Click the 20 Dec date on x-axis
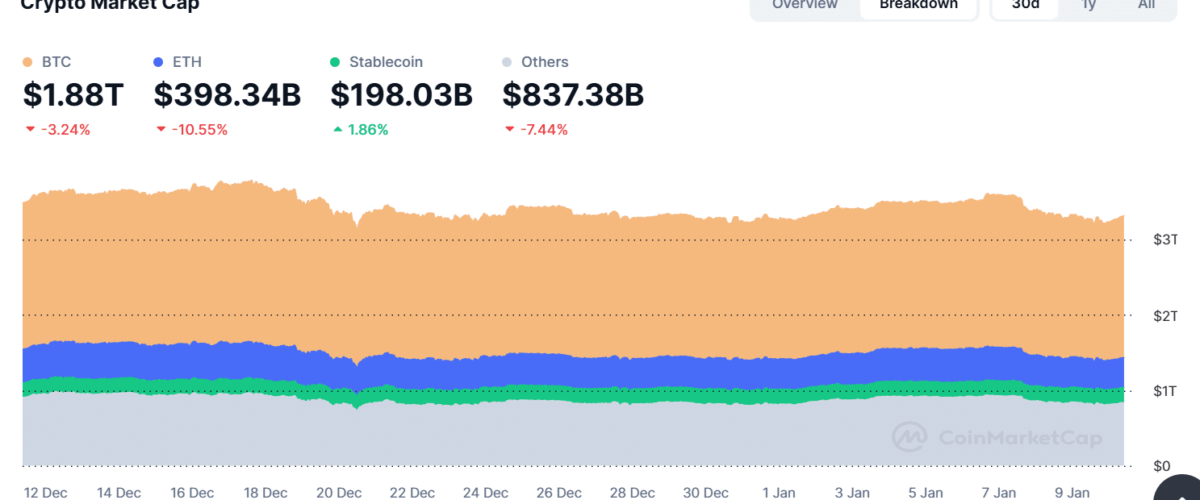This screenshot has width=1200, height=500. point(339,492)
